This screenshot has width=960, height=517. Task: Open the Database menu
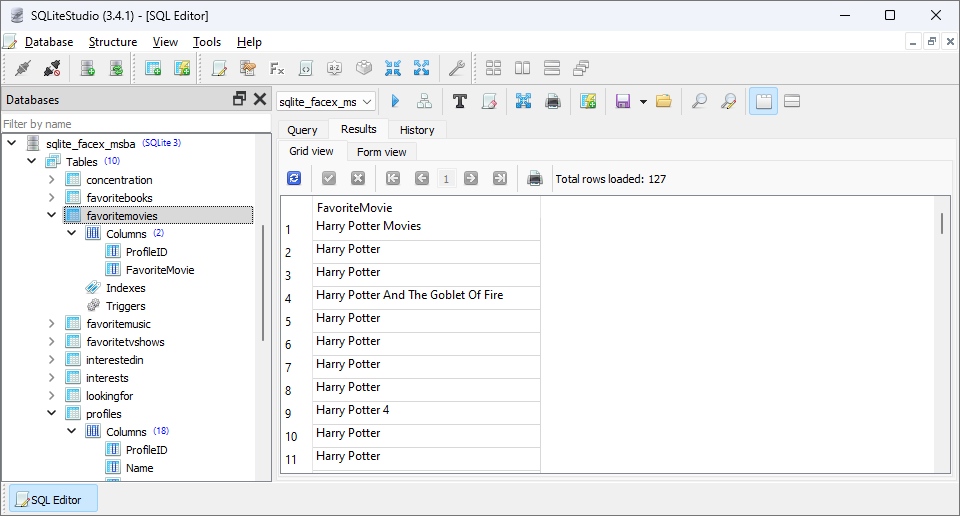coord(49,42)
